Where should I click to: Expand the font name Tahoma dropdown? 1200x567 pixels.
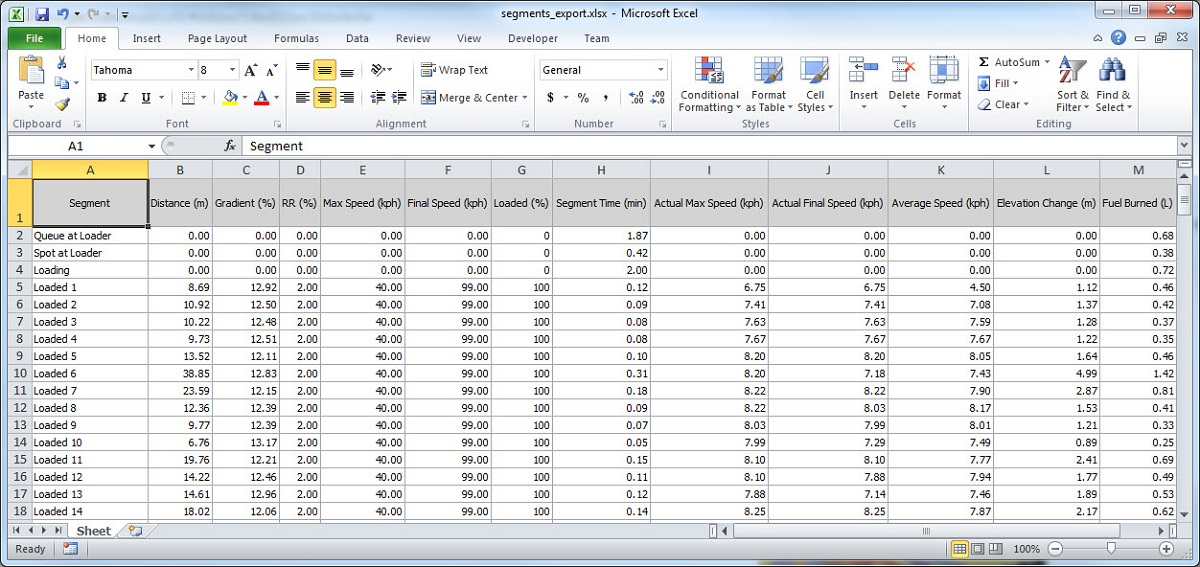(x=191, y=70)
